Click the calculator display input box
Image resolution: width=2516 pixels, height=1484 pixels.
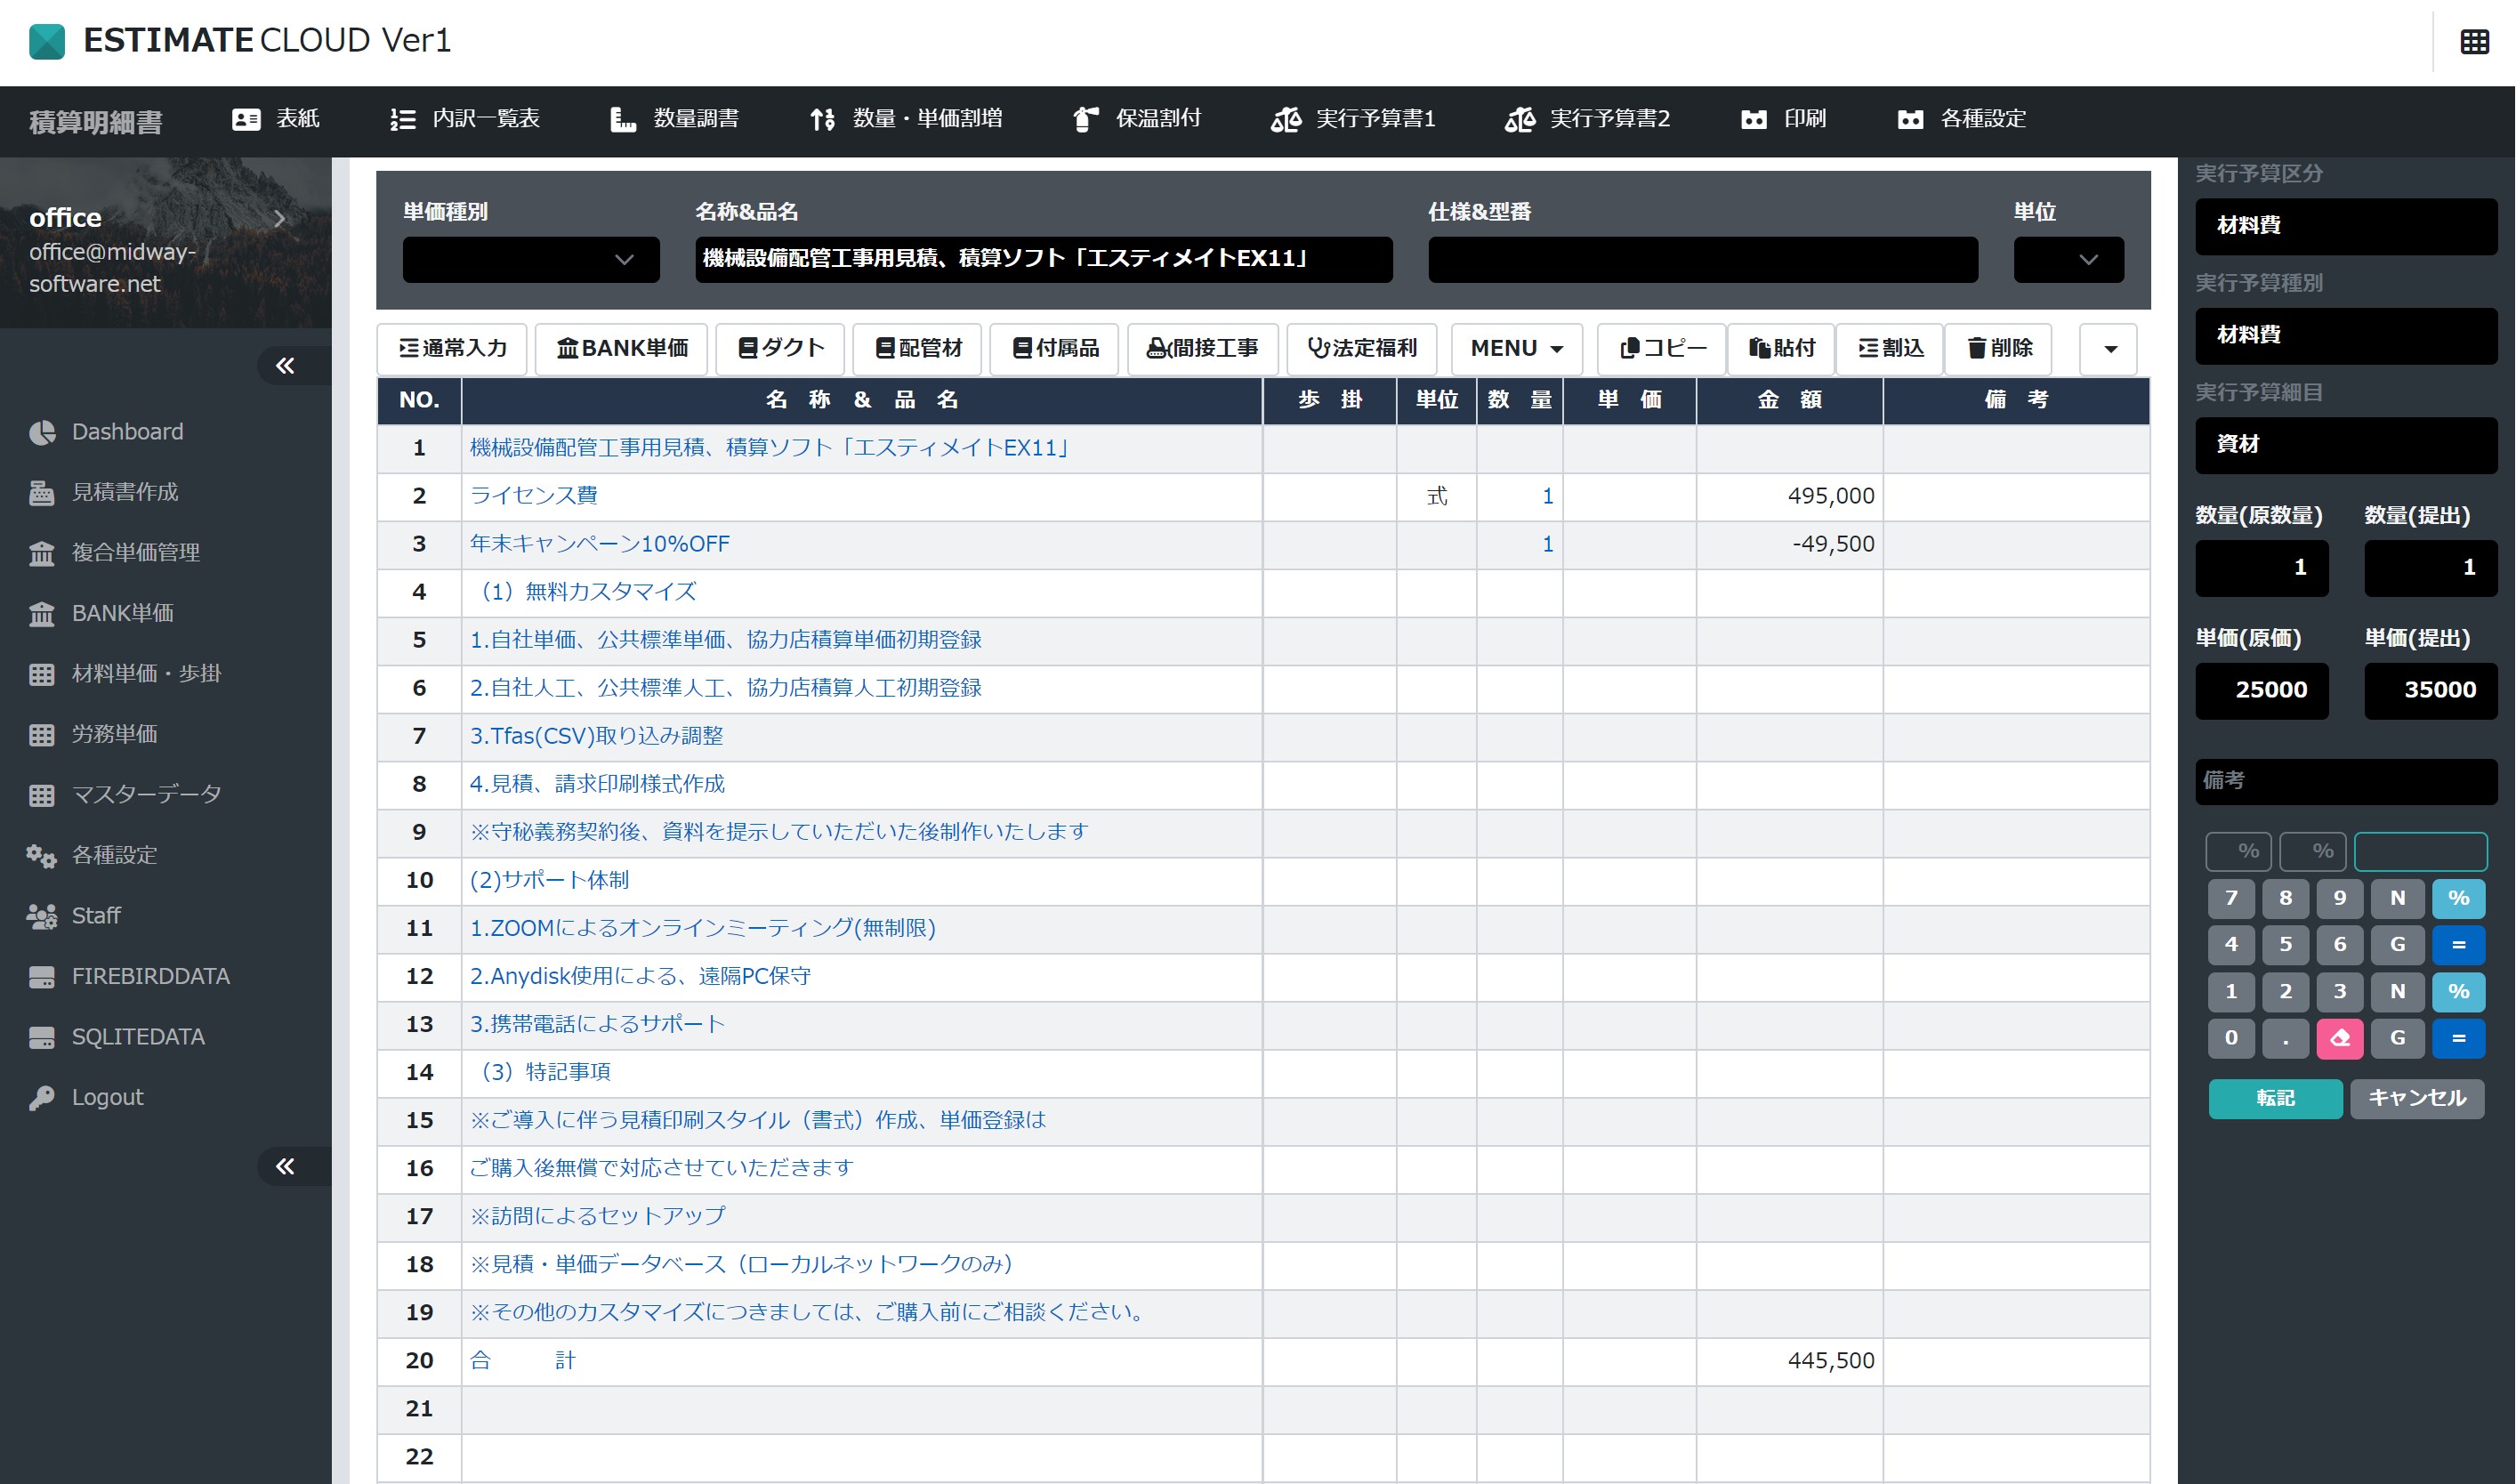(x=2420, y=852)
